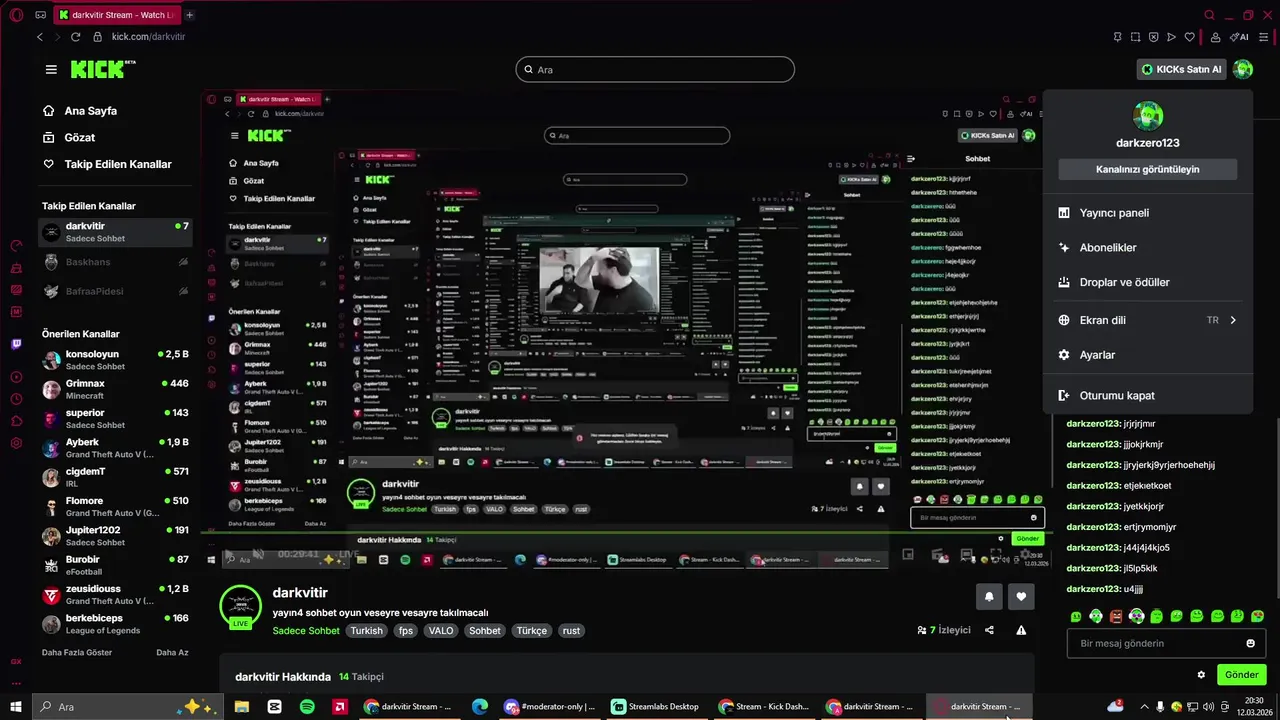Click the KICK logo
The width and height of the screenshot is (1280, 720).
(103, 69)
